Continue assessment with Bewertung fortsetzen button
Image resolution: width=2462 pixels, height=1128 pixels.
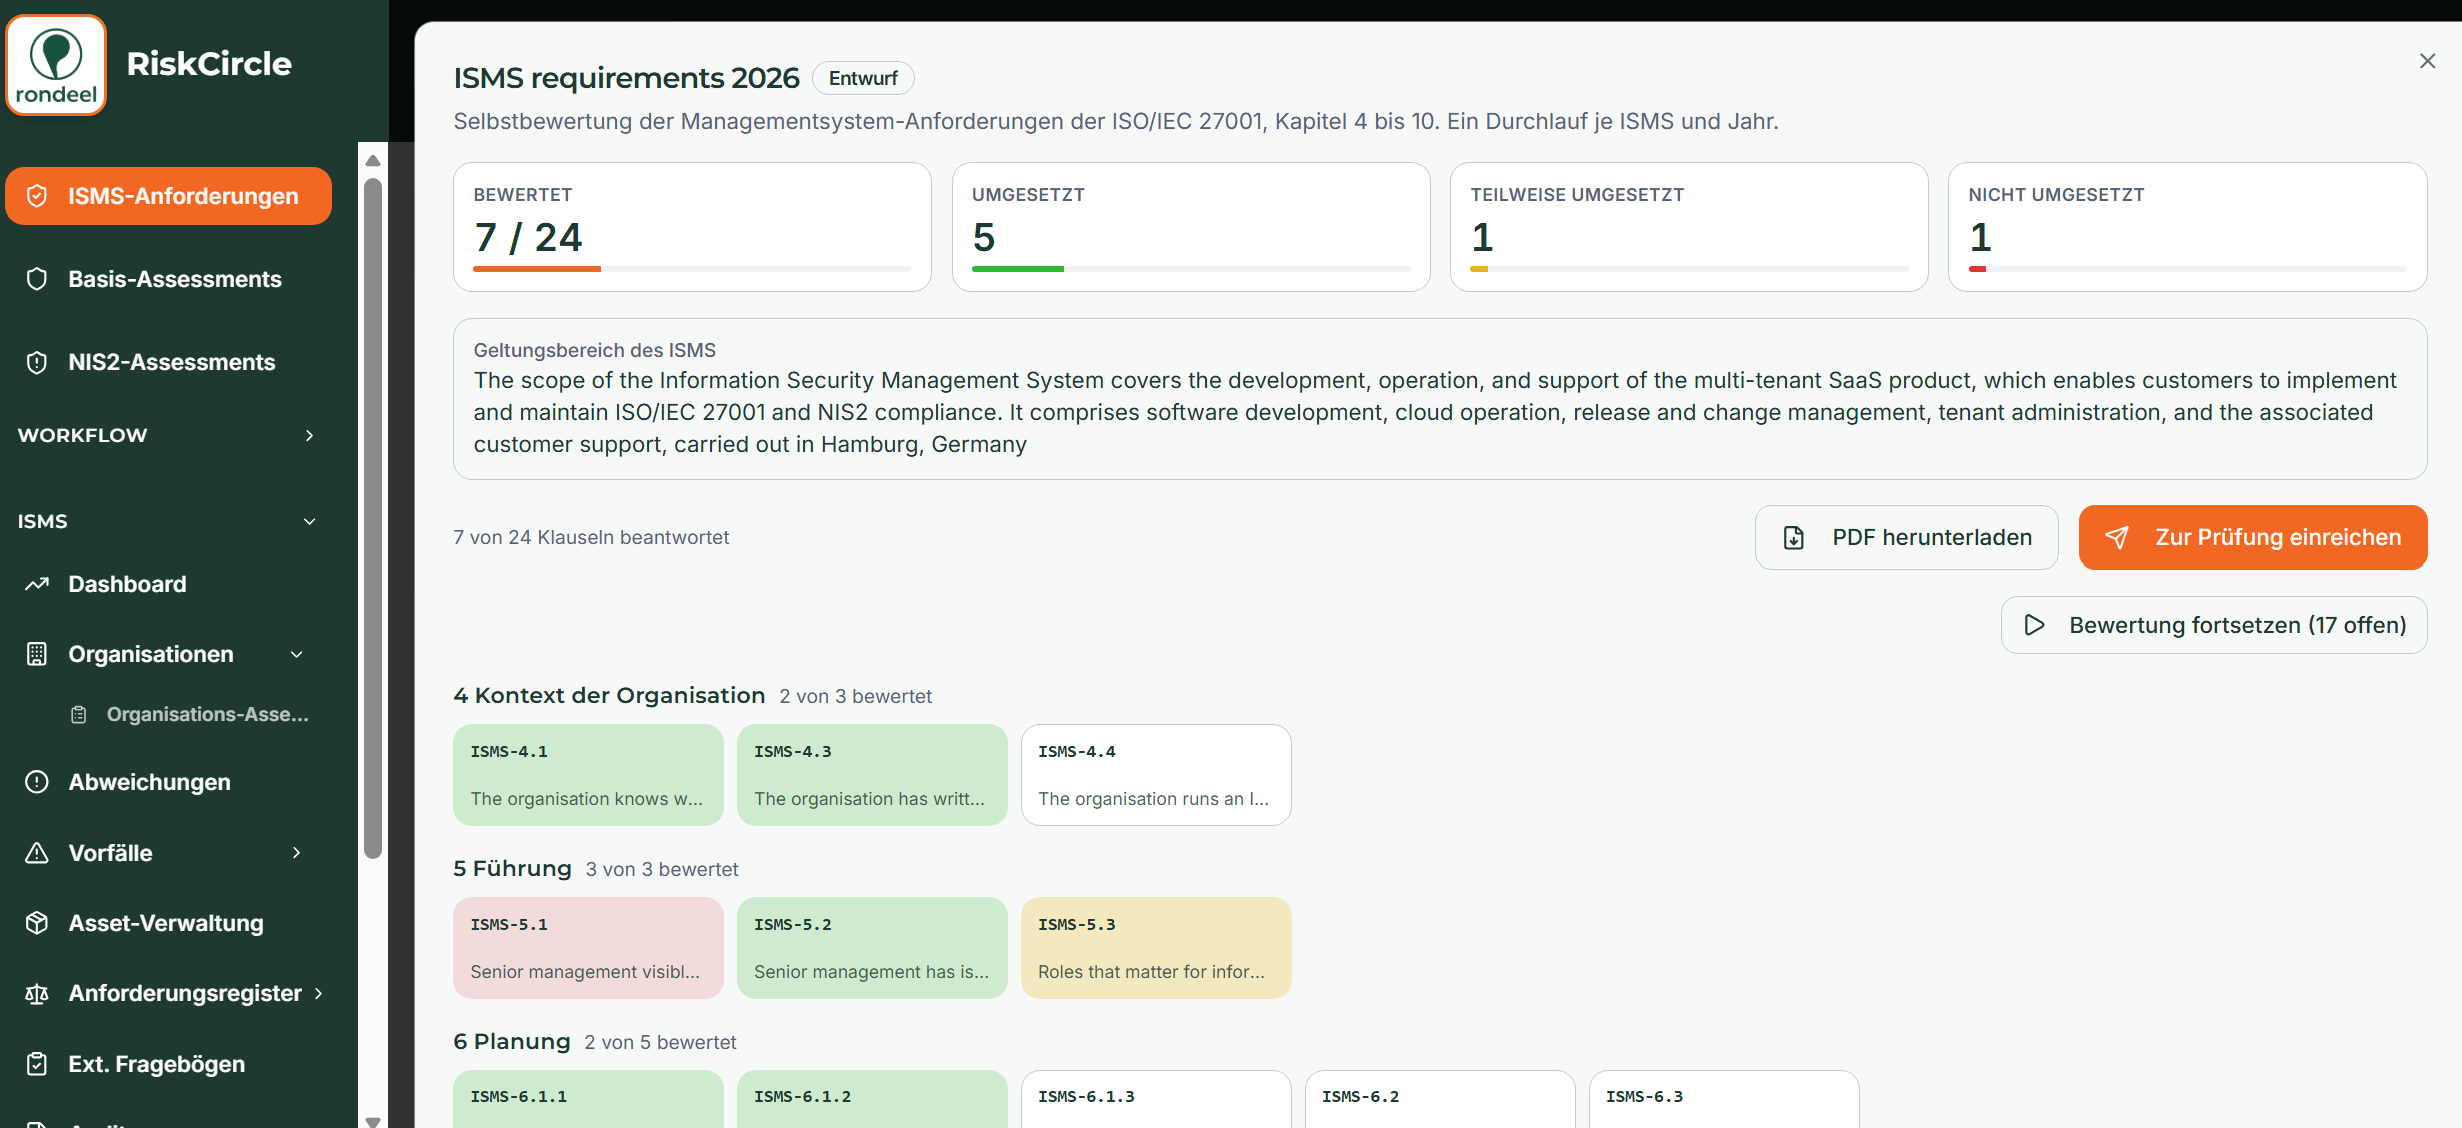tap(2214, 625)
